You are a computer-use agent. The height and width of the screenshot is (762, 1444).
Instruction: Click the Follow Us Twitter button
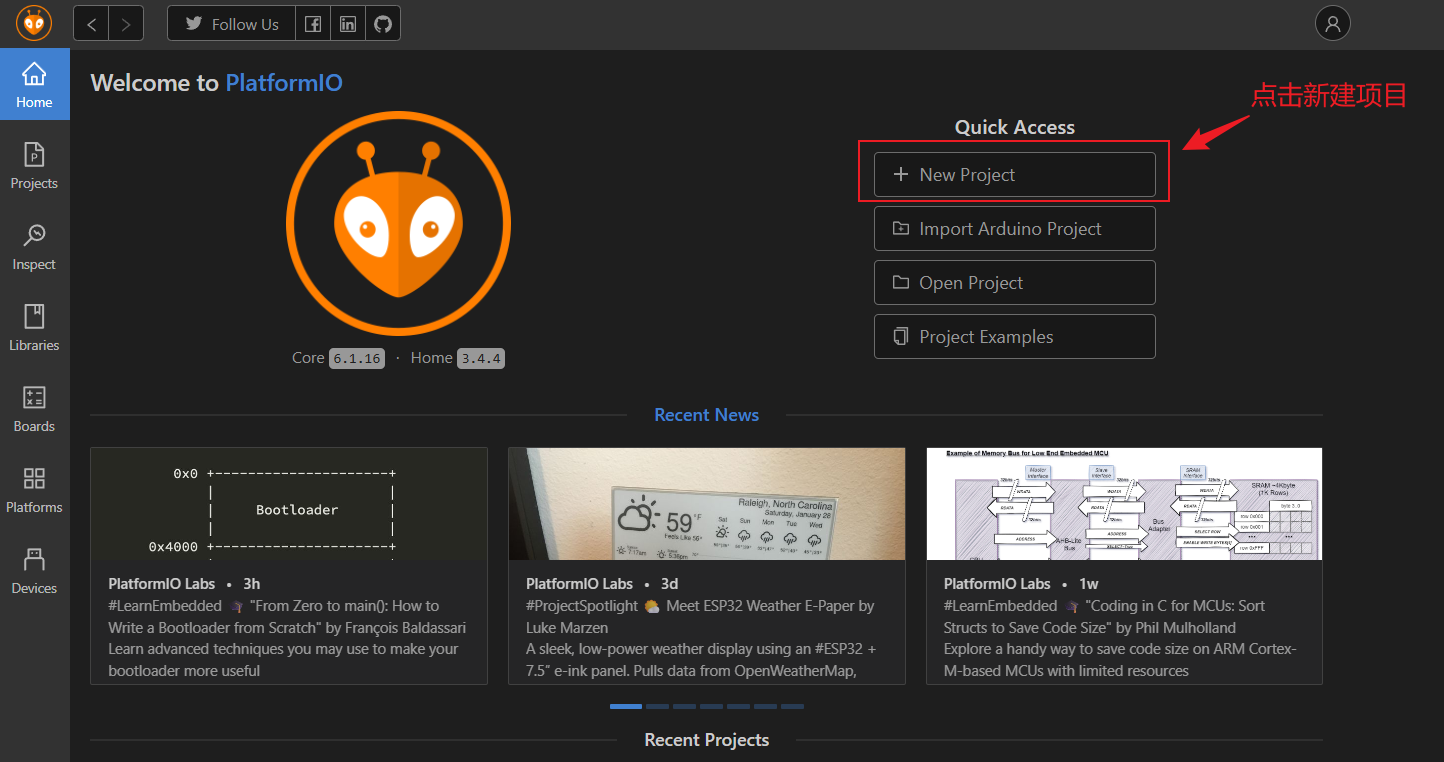point(232,24)
